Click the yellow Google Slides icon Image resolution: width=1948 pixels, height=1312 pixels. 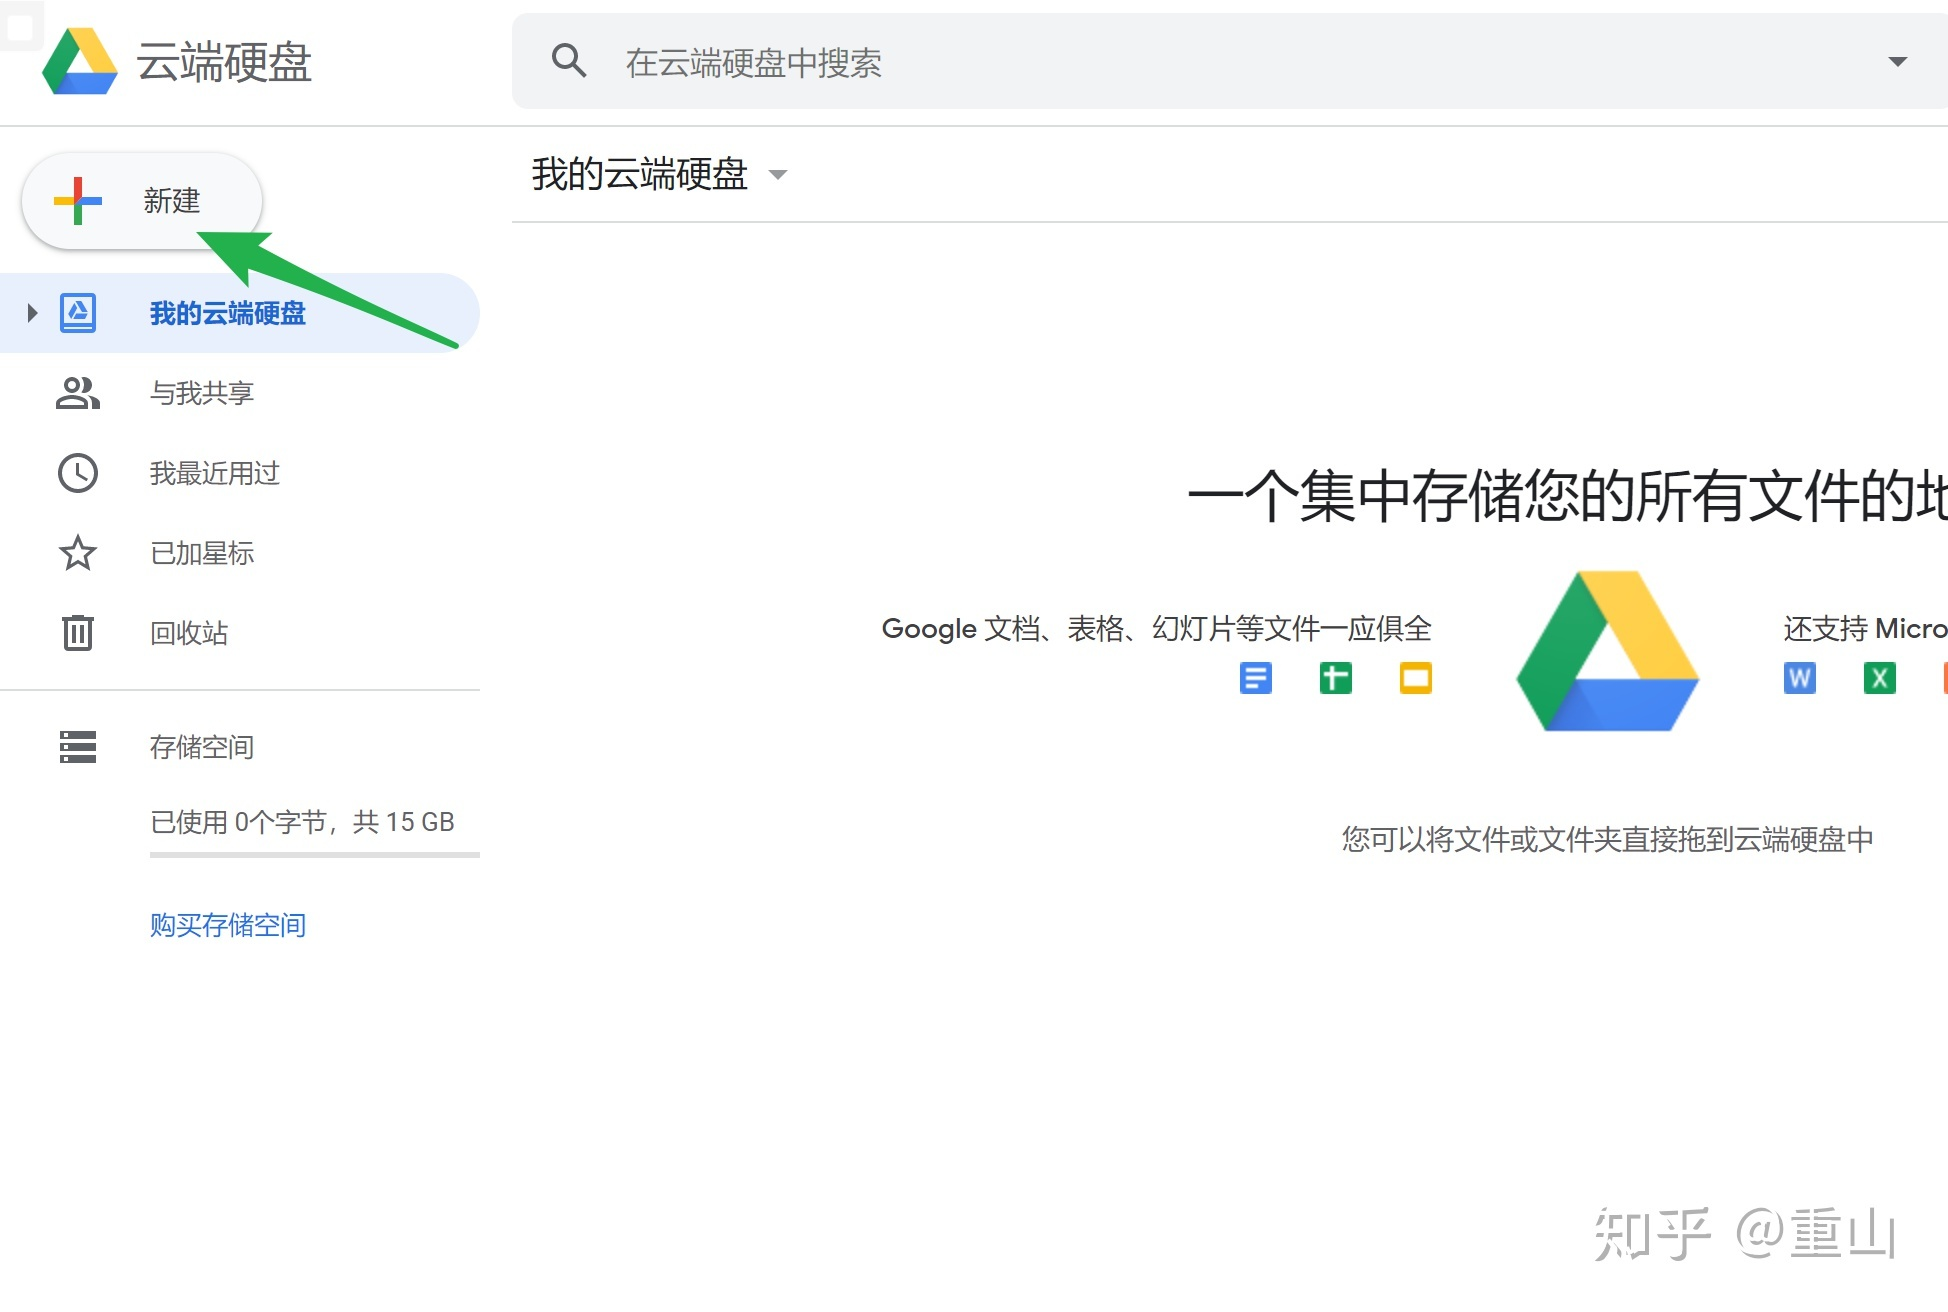pos(1415,678)
